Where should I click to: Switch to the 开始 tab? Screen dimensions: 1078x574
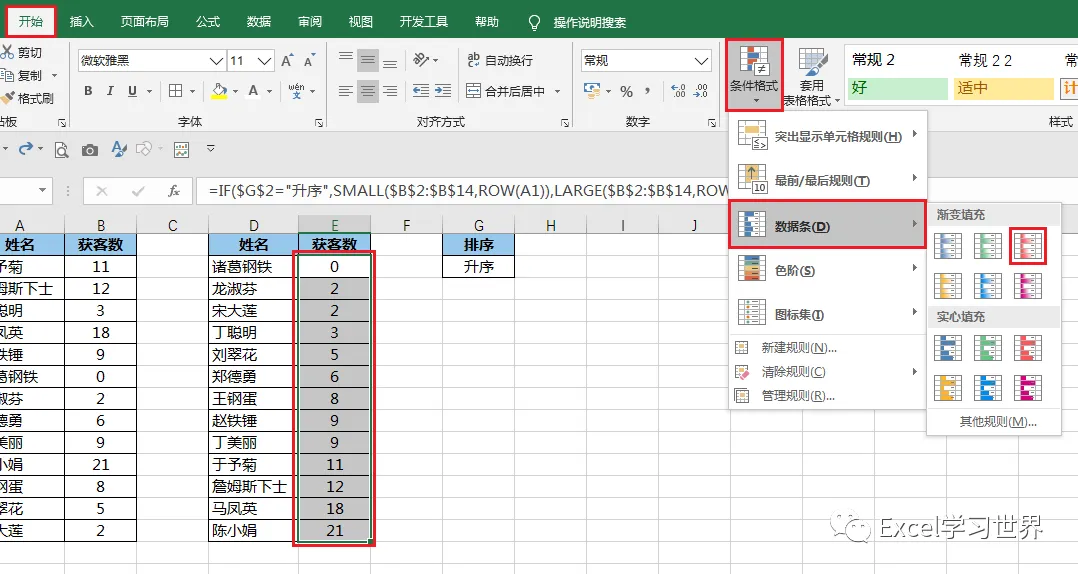(31, 21)
